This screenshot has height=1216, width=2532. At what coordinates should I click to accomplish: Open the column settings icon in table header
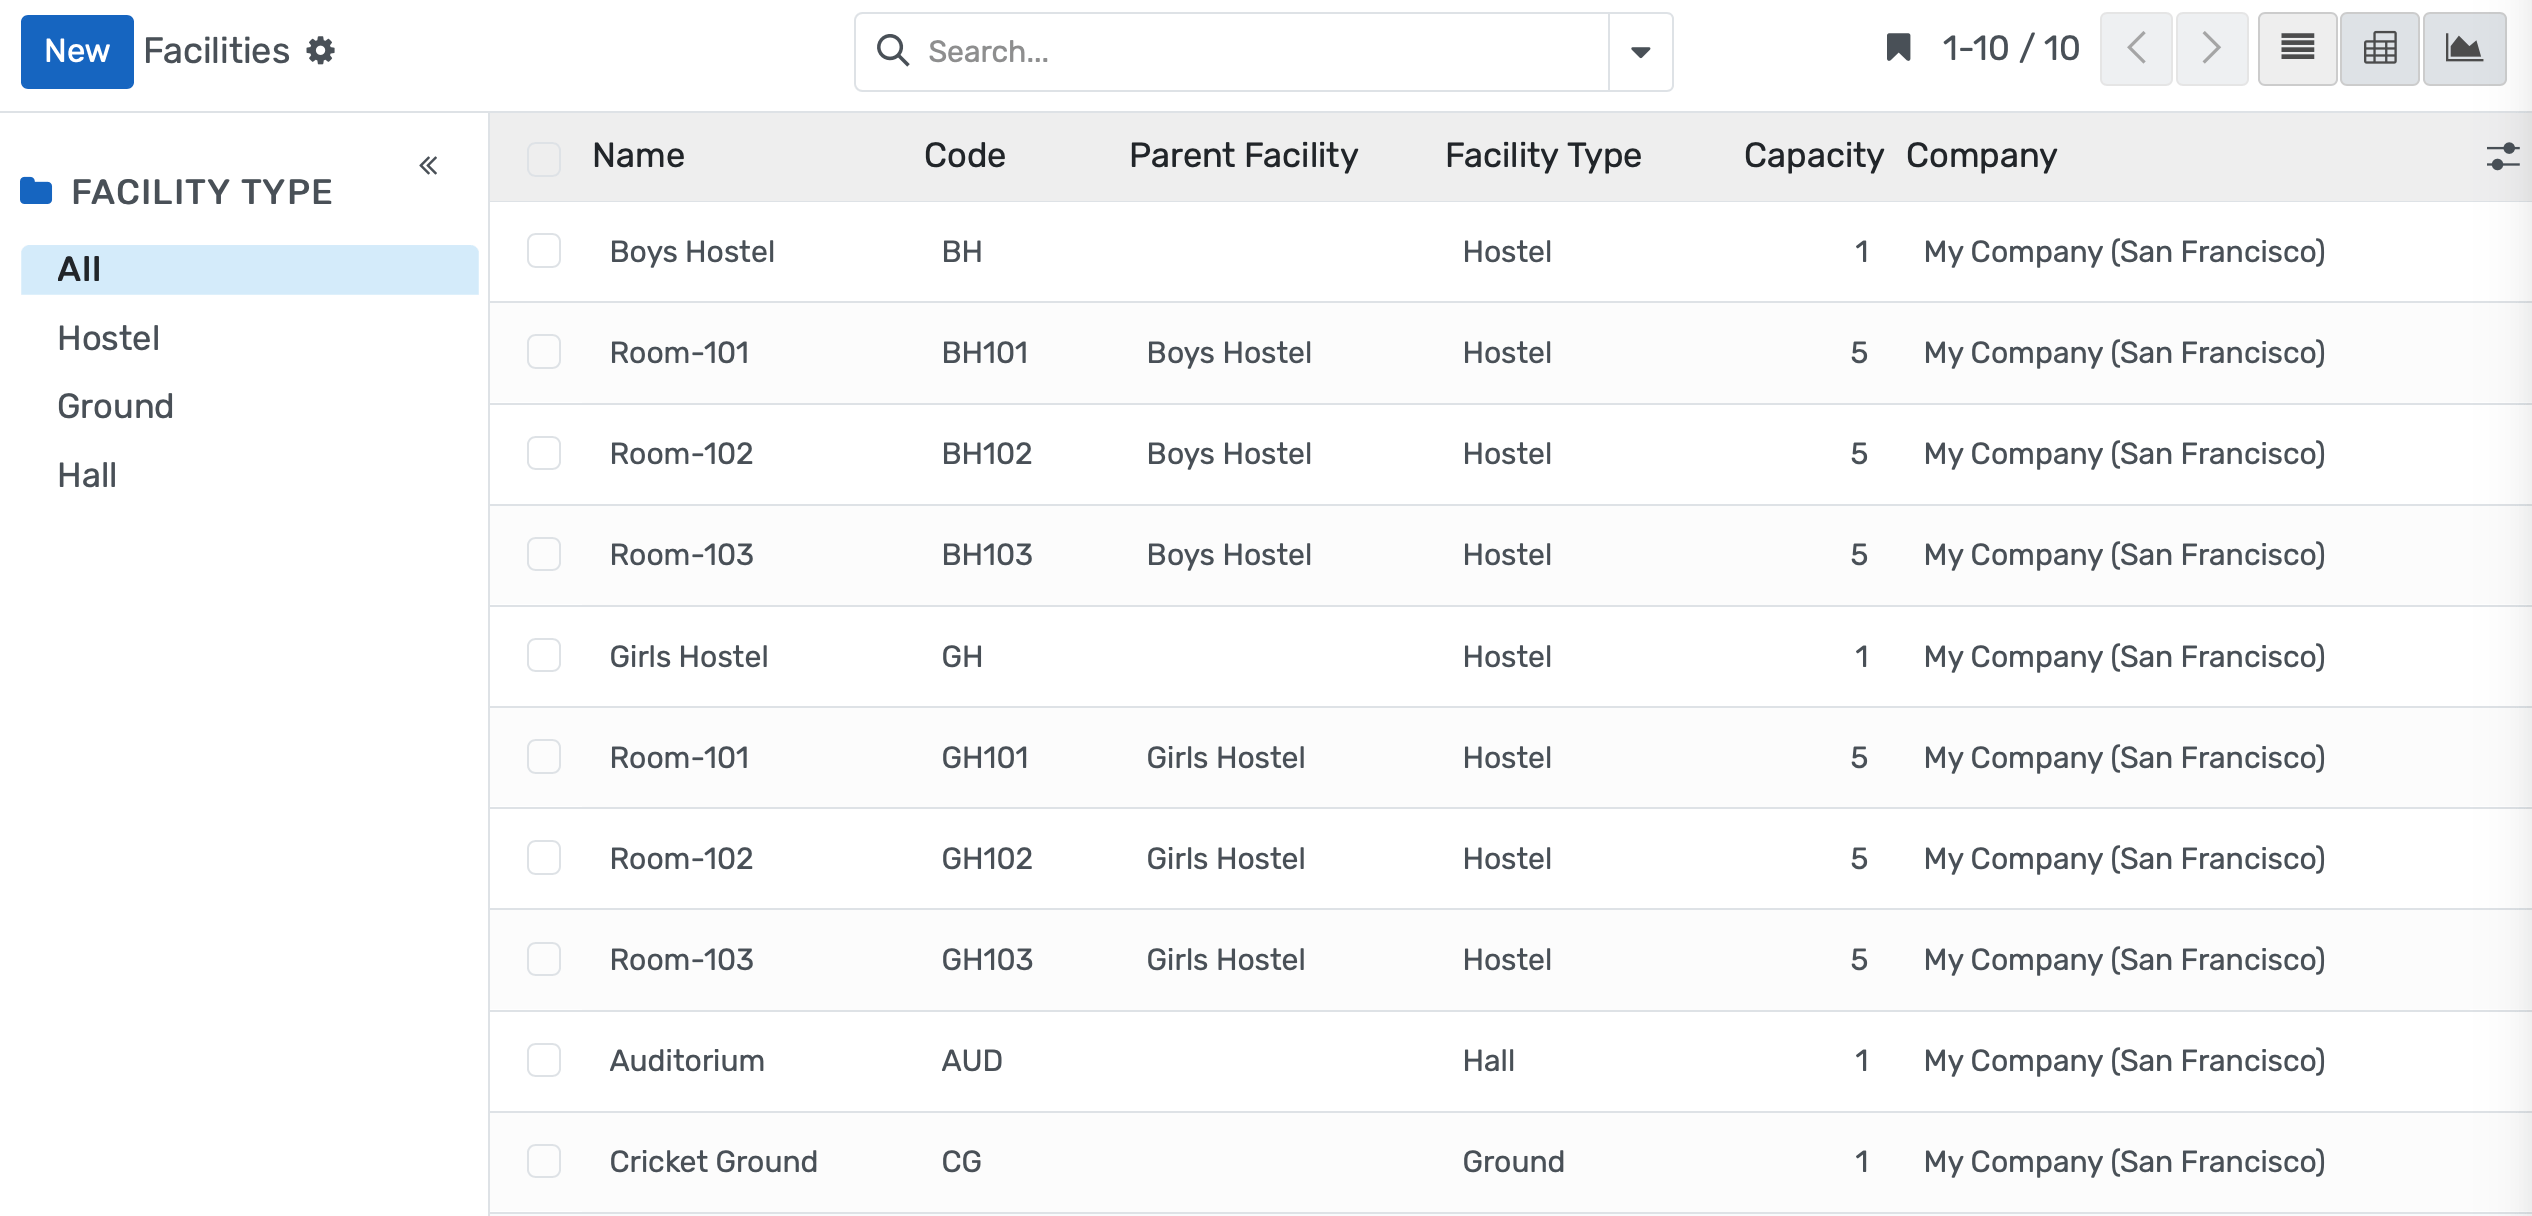(2504, 156)
